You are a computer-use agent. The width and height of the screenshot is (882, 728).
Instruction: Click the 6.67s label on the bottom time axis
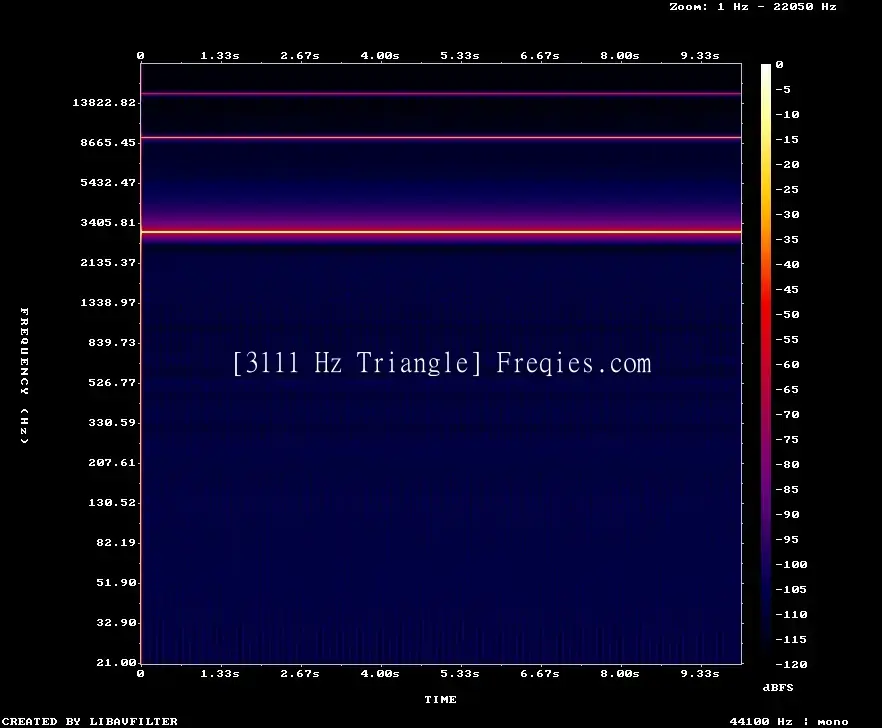[539, 673]
